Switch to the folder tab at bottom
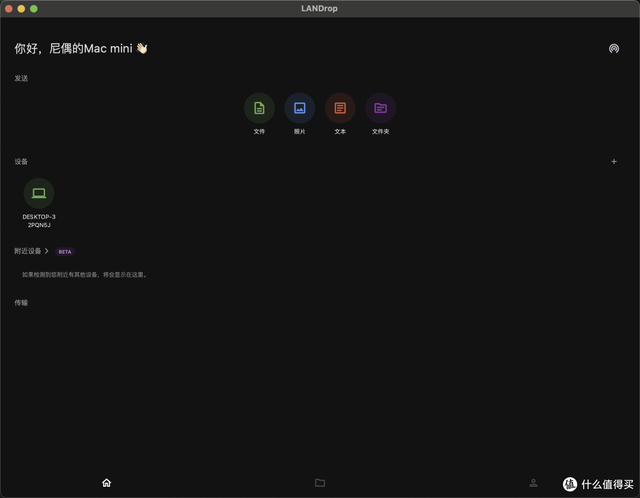Viewport: 640px width, 498px height. (320, 482)
